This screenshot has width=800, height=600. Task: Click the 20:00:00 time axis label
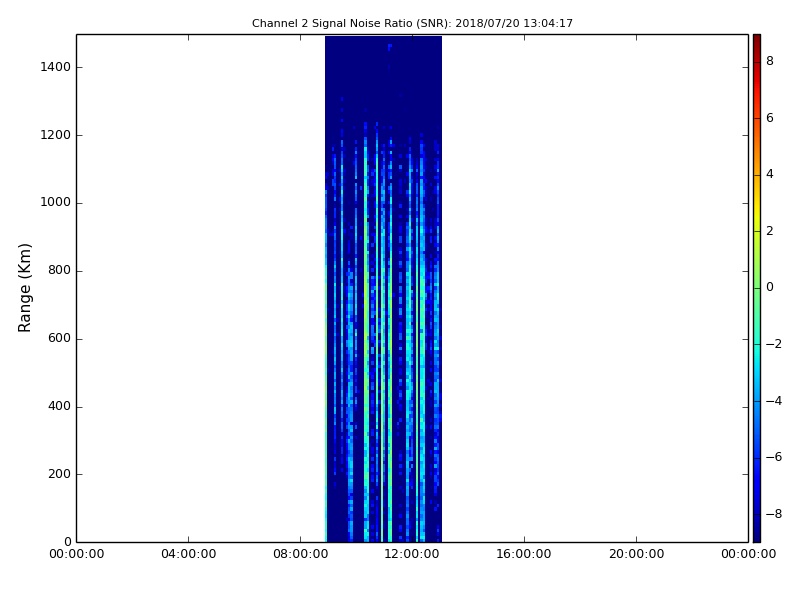(636, 554)
